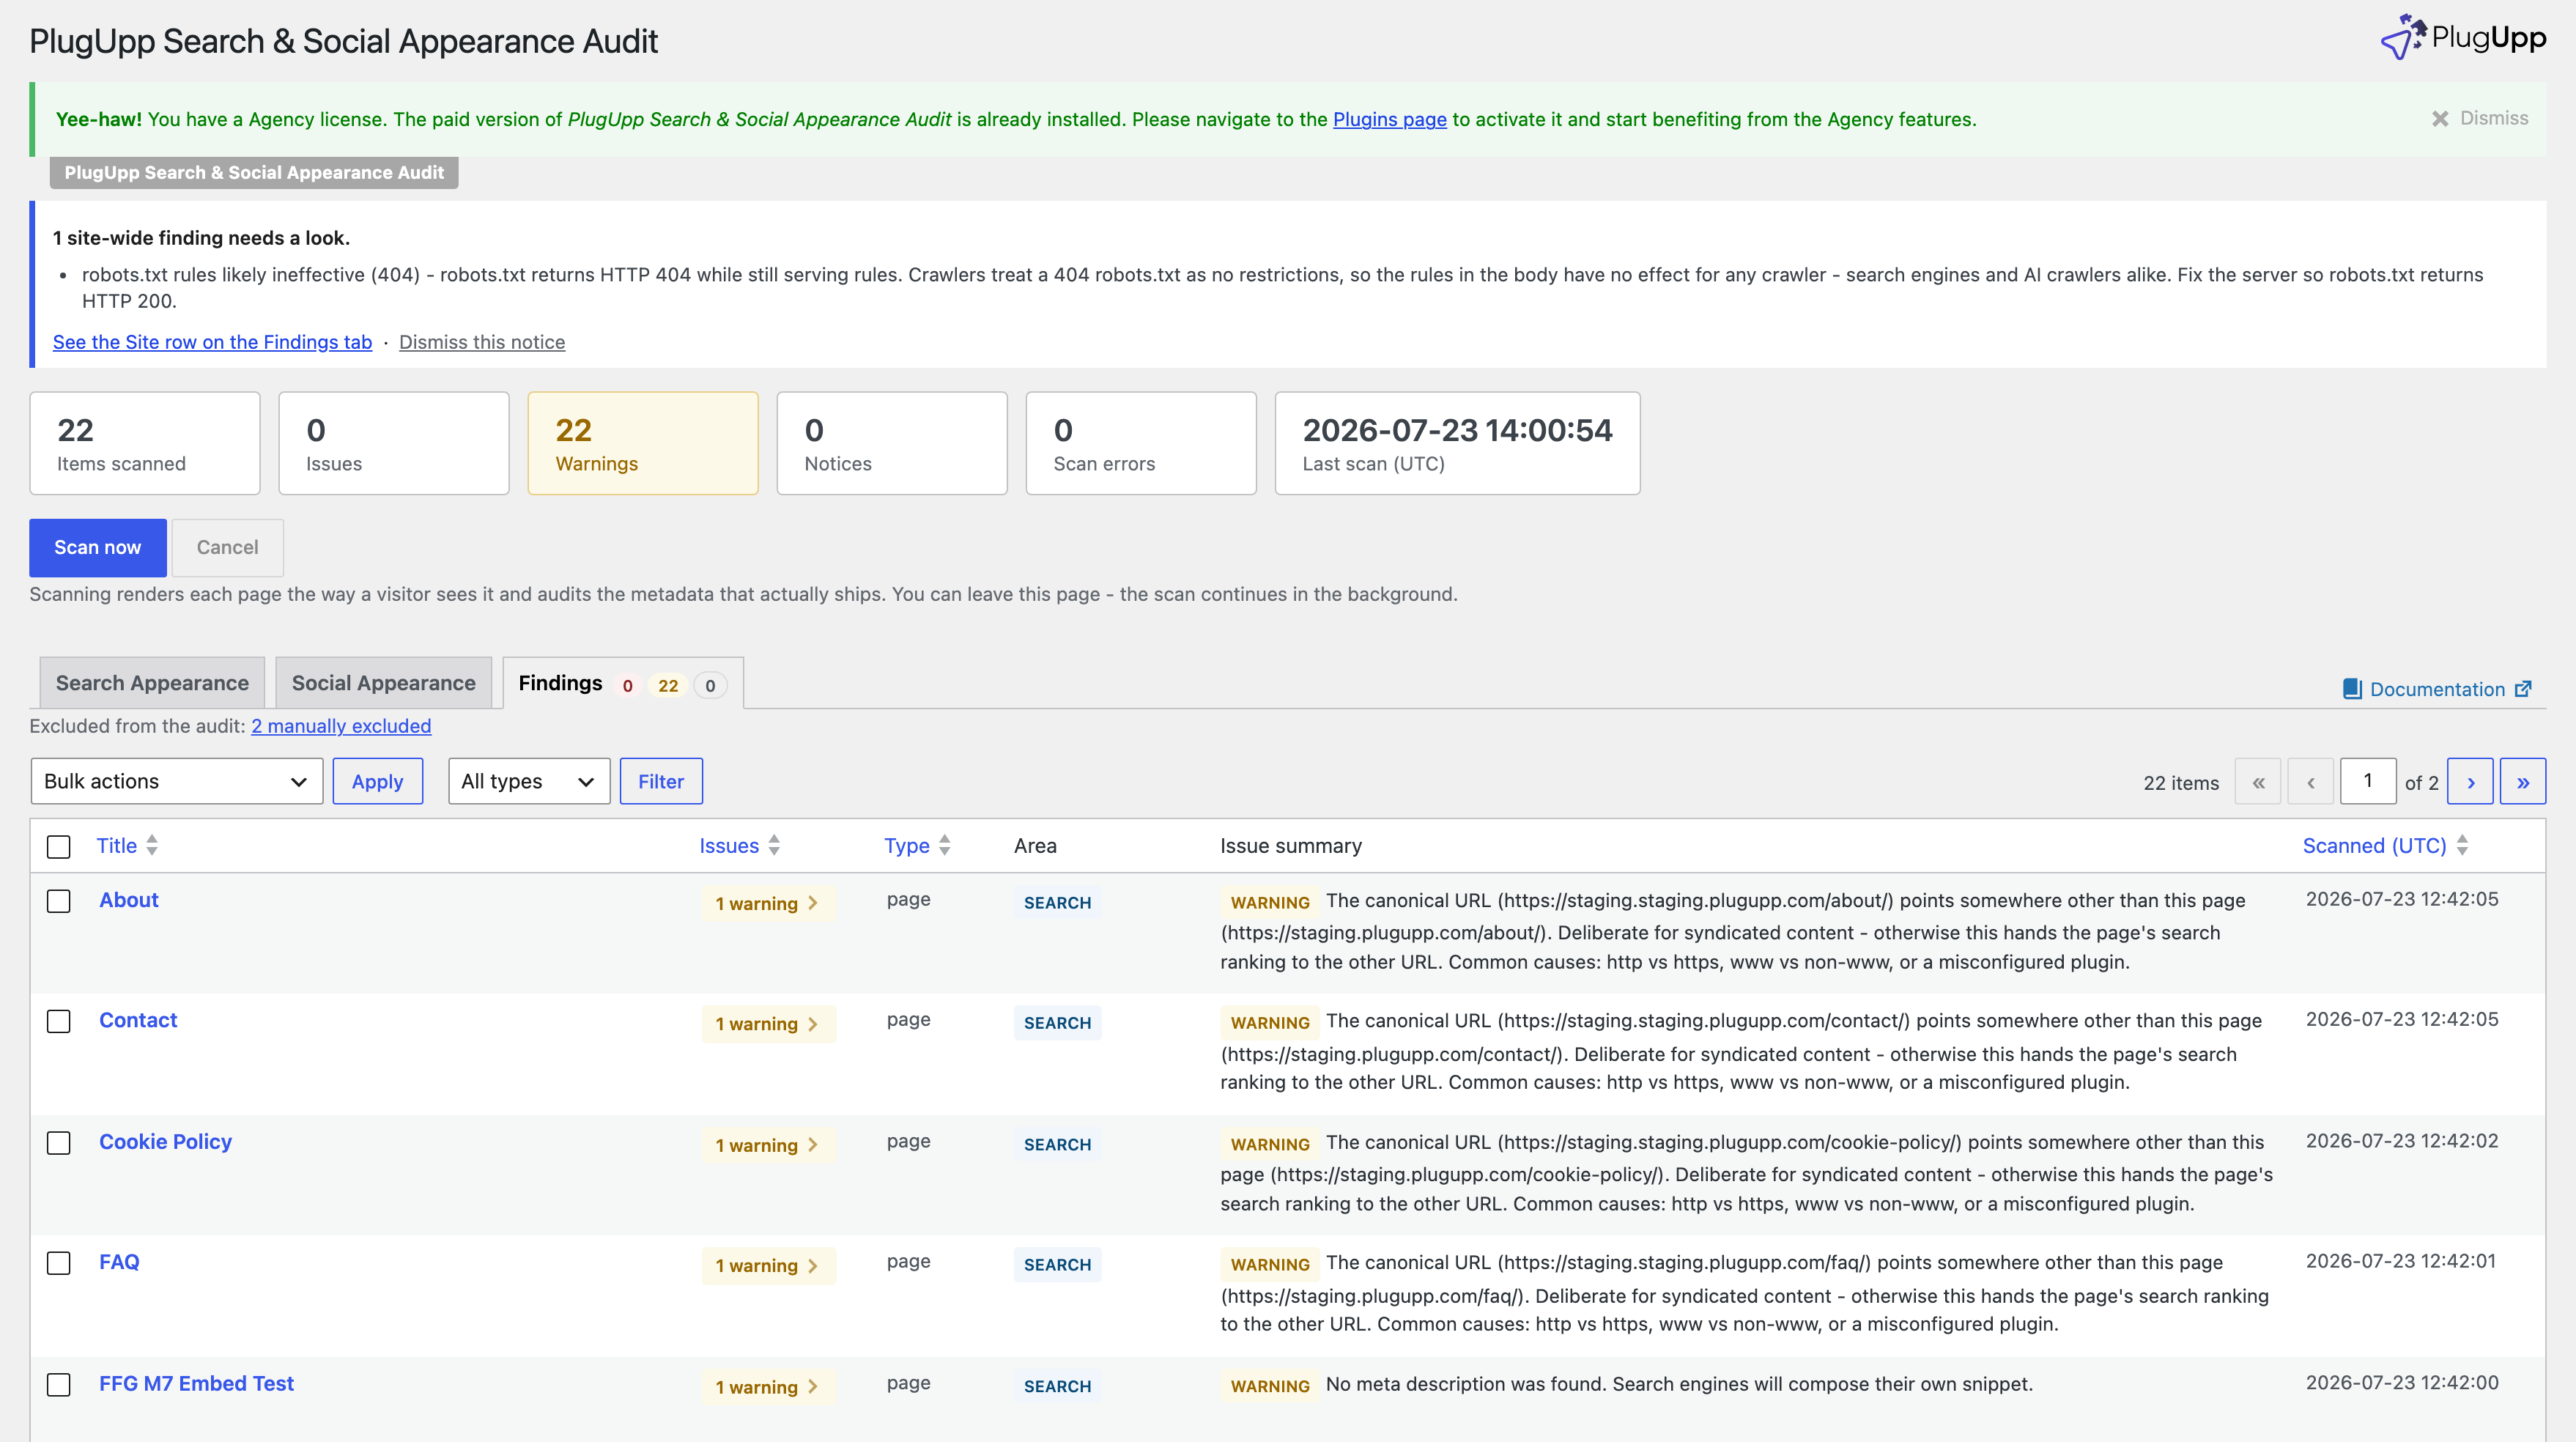Expand the 1 warning badge for Contact

tap(768, 1024)
